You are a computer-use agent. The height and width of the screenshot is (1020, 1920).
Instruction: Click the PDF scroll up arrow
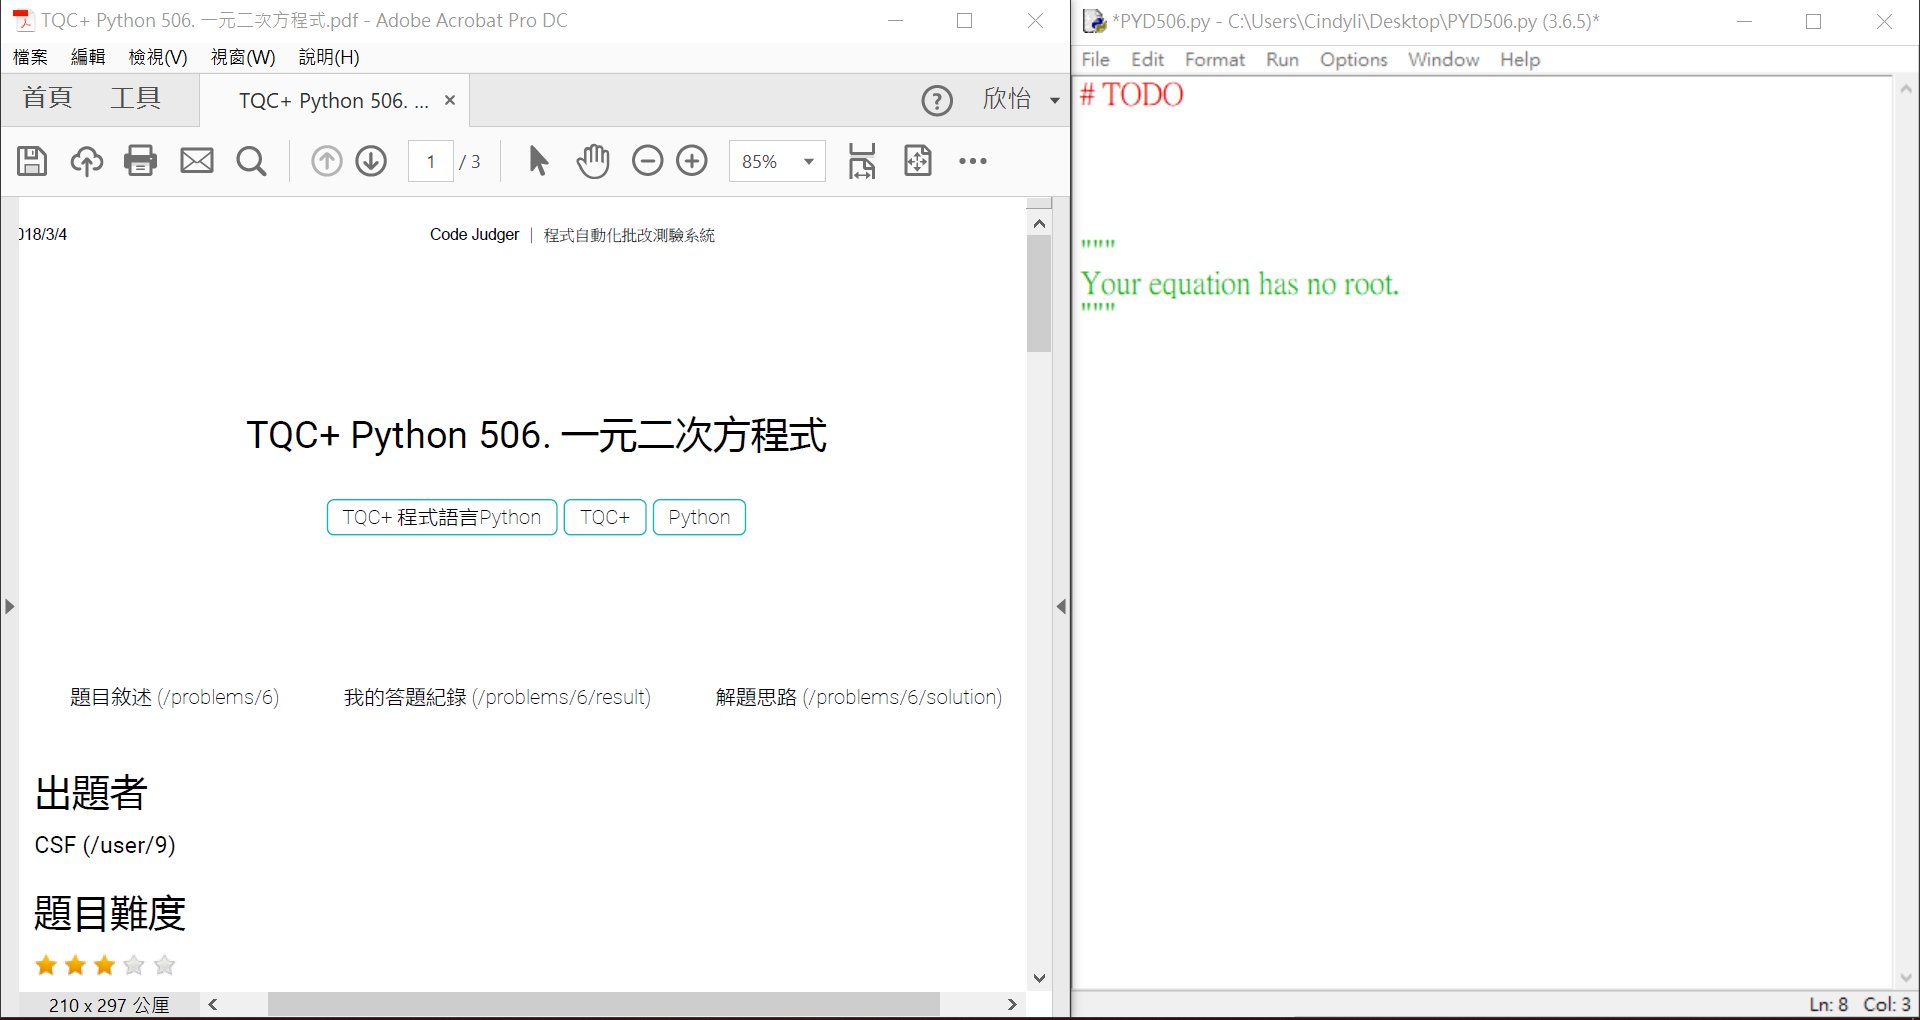[1039, 223]
